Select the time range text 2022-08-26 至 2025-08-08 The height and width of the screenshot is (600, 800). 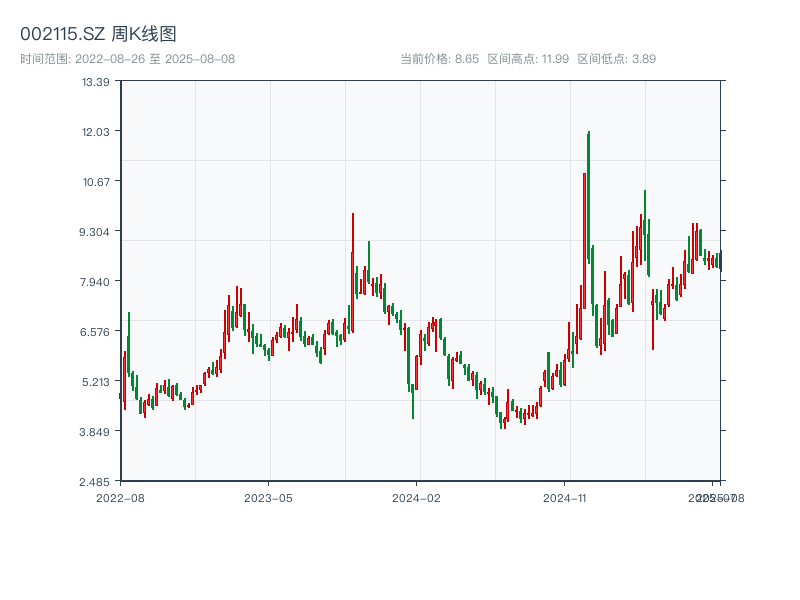click(x=155, y=59)
